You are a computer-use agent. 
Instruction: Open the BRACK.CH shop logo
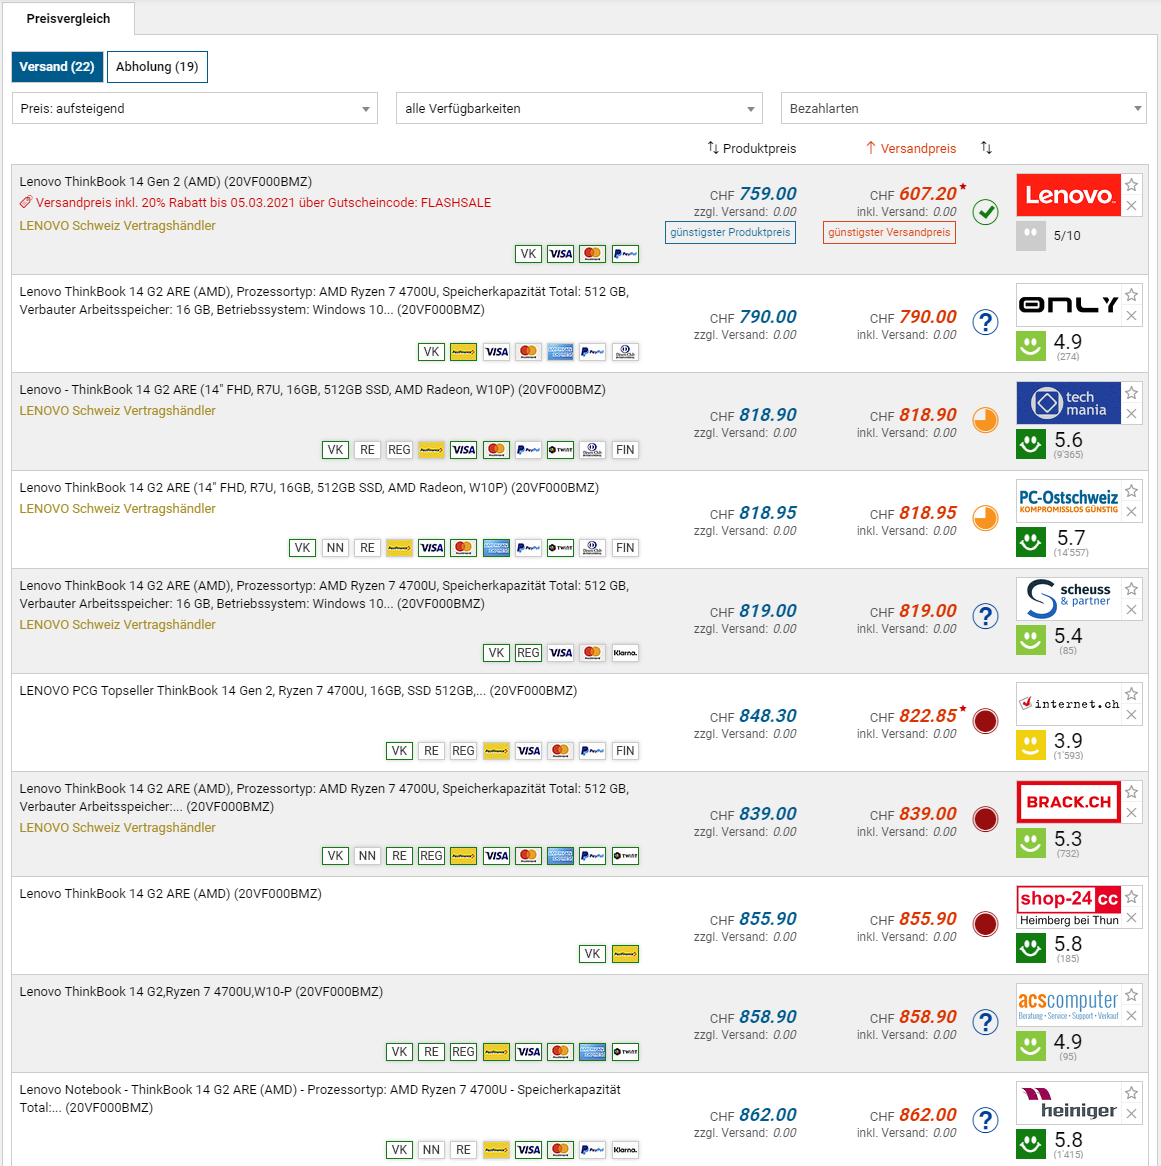click(1068, 802)
